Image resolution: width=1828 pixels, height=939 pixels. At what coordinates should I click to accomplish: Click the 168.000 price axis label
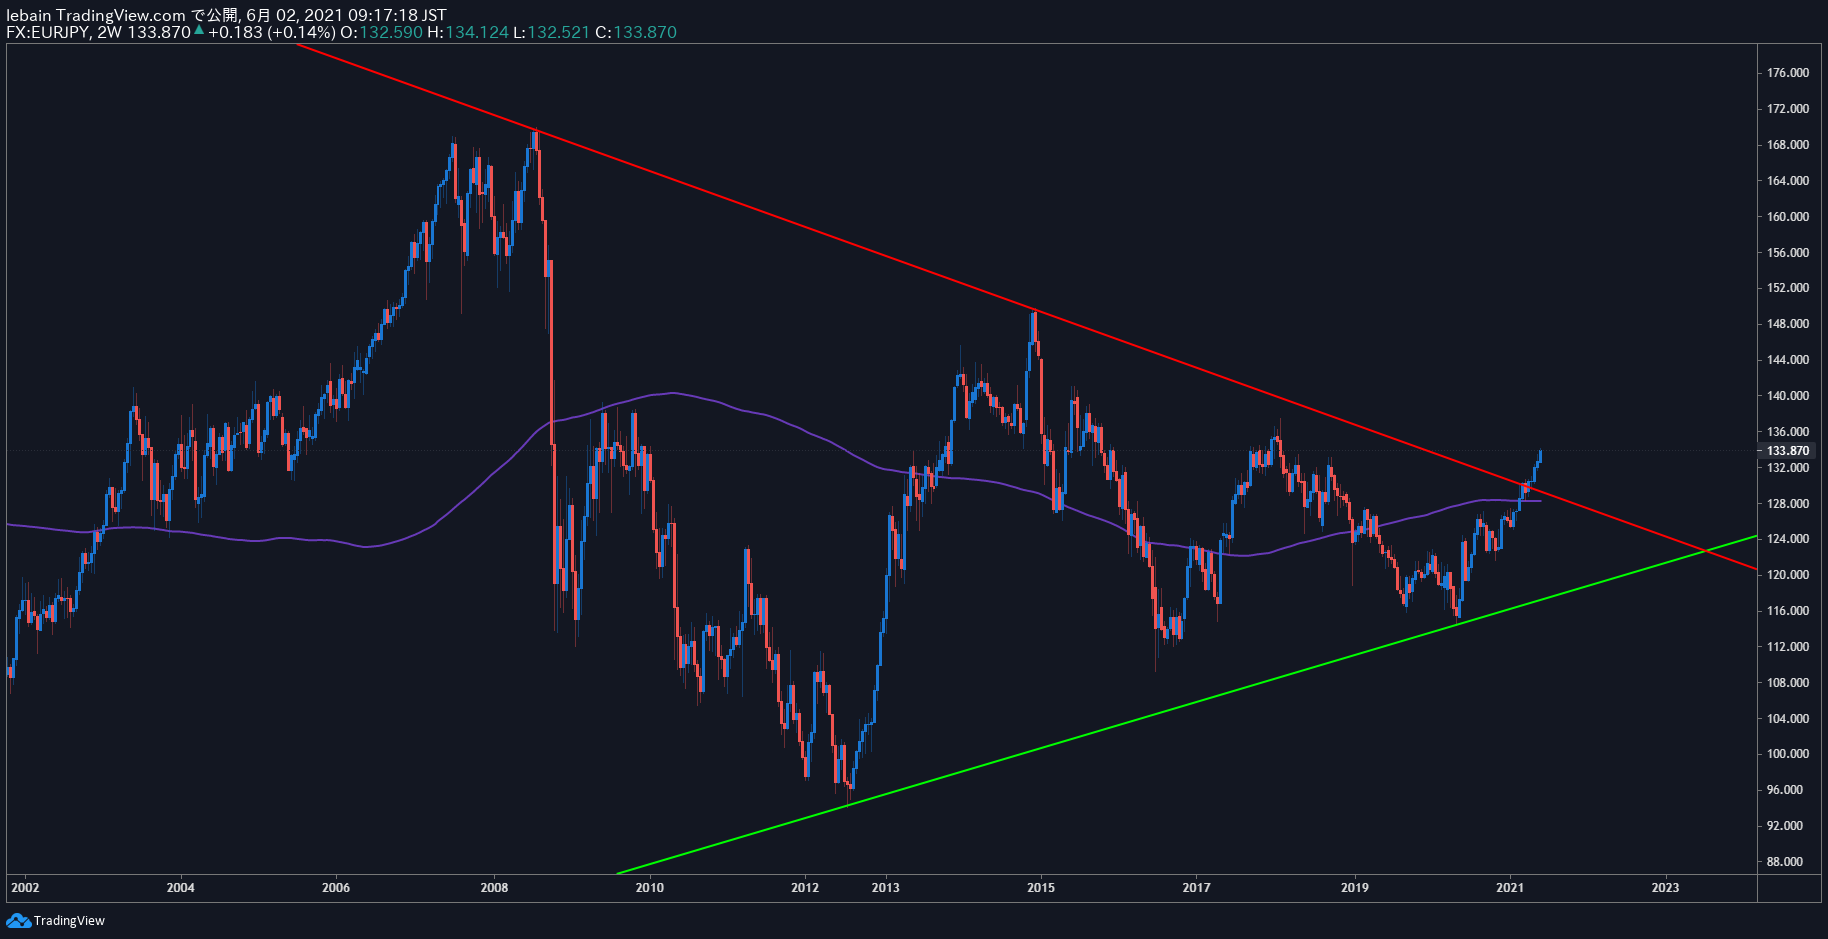click(1788, 145)
